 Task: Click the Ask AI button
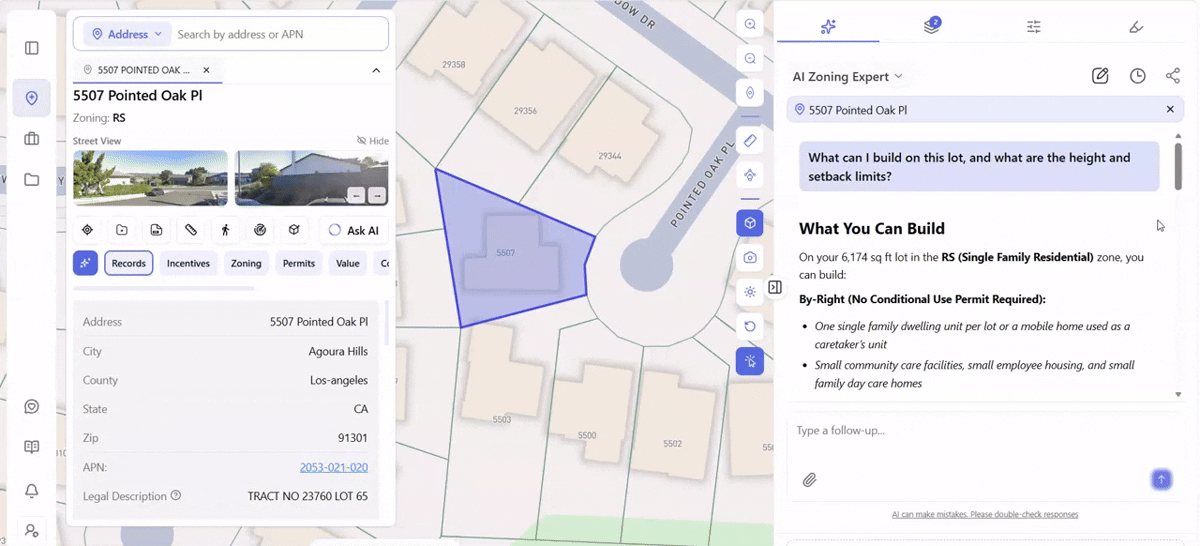coord(354,230)
